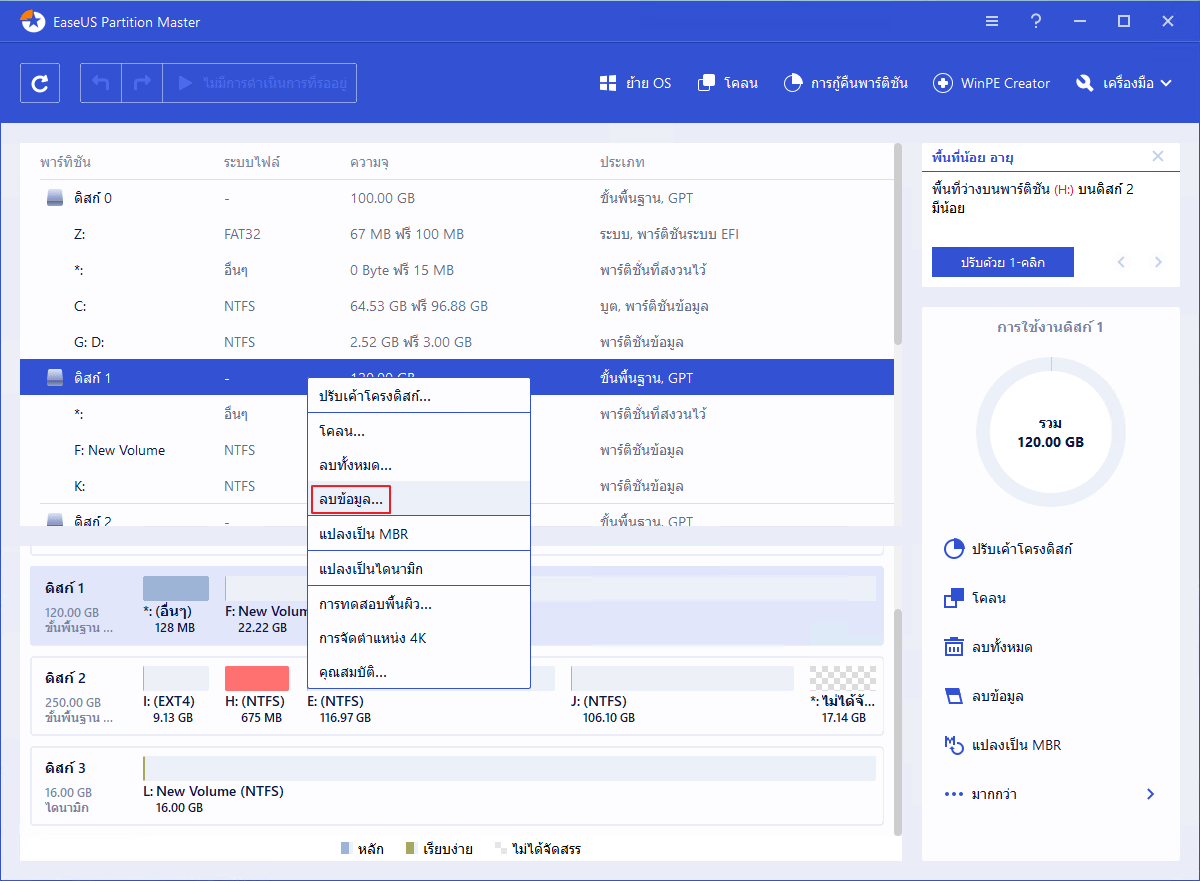Choose ลบข้อมูล... from context menu
The image size is (1200, 881).
click(418, 499)
